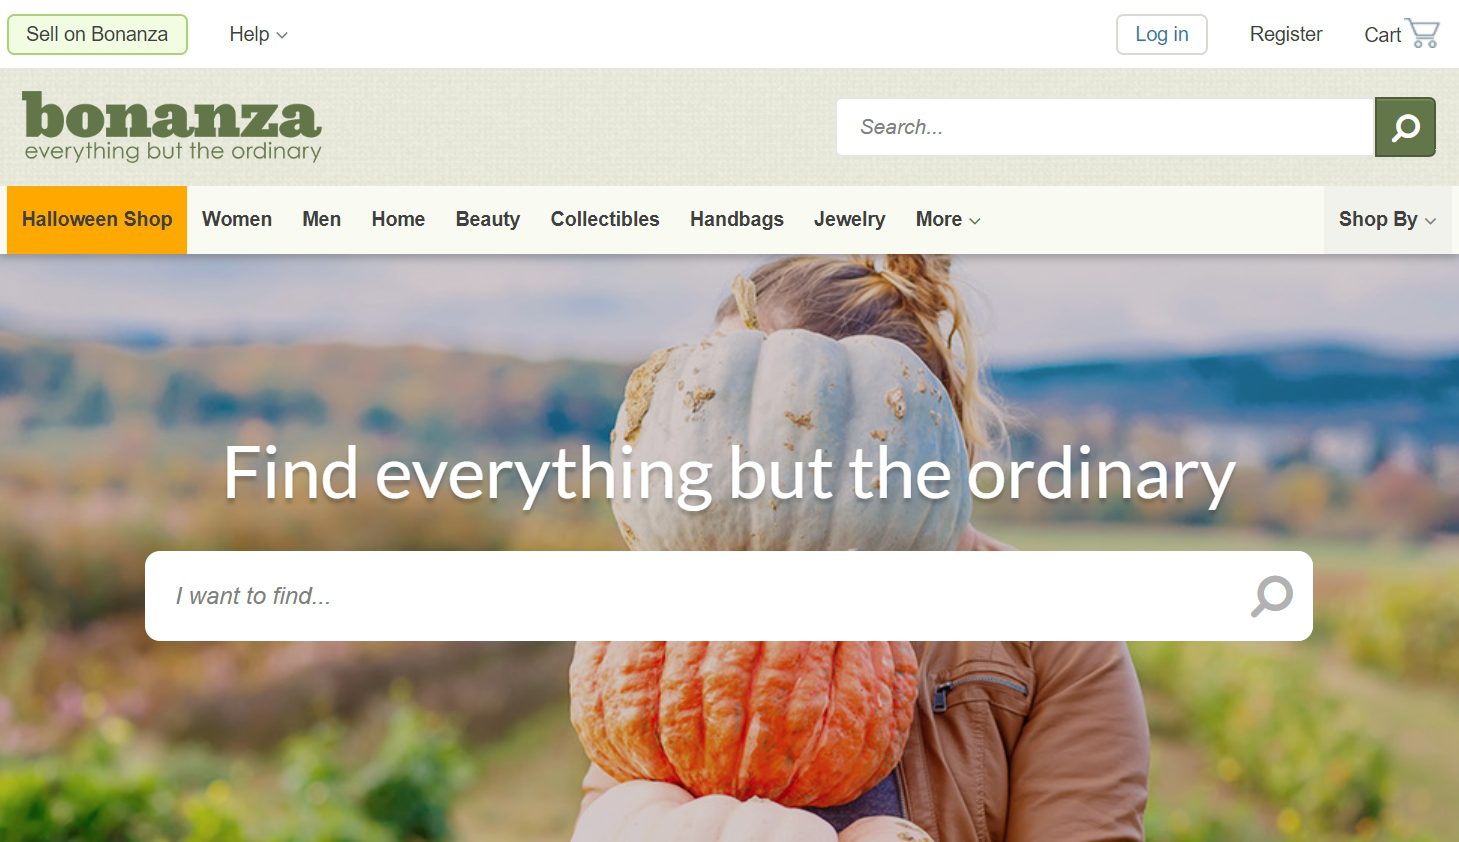Open the Jewelry category

tap(850, 219)
